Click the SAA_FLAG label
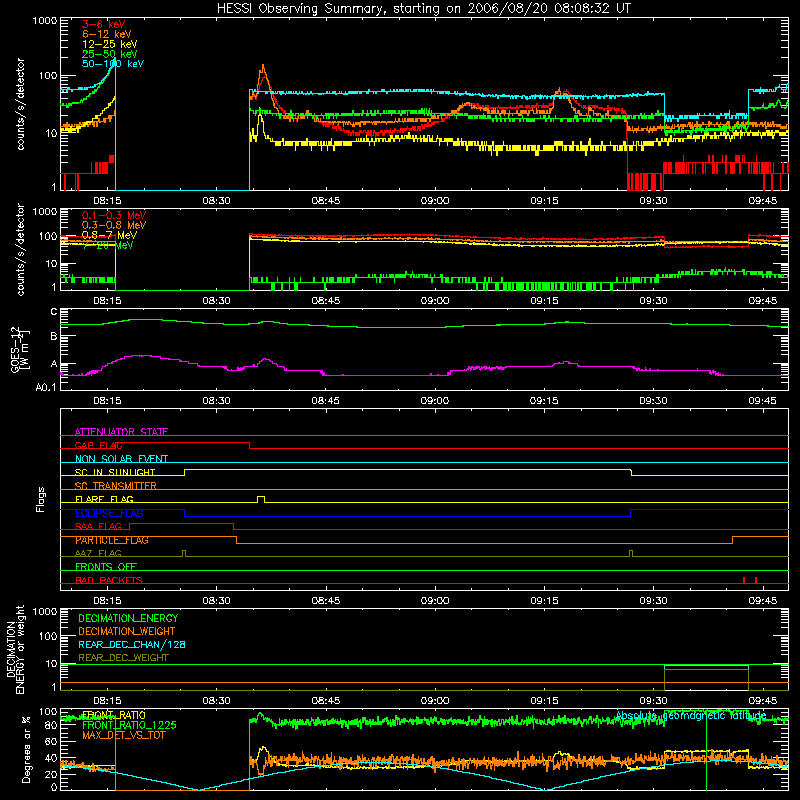Viewport: 800px width, 800px height. click(98, 526)
